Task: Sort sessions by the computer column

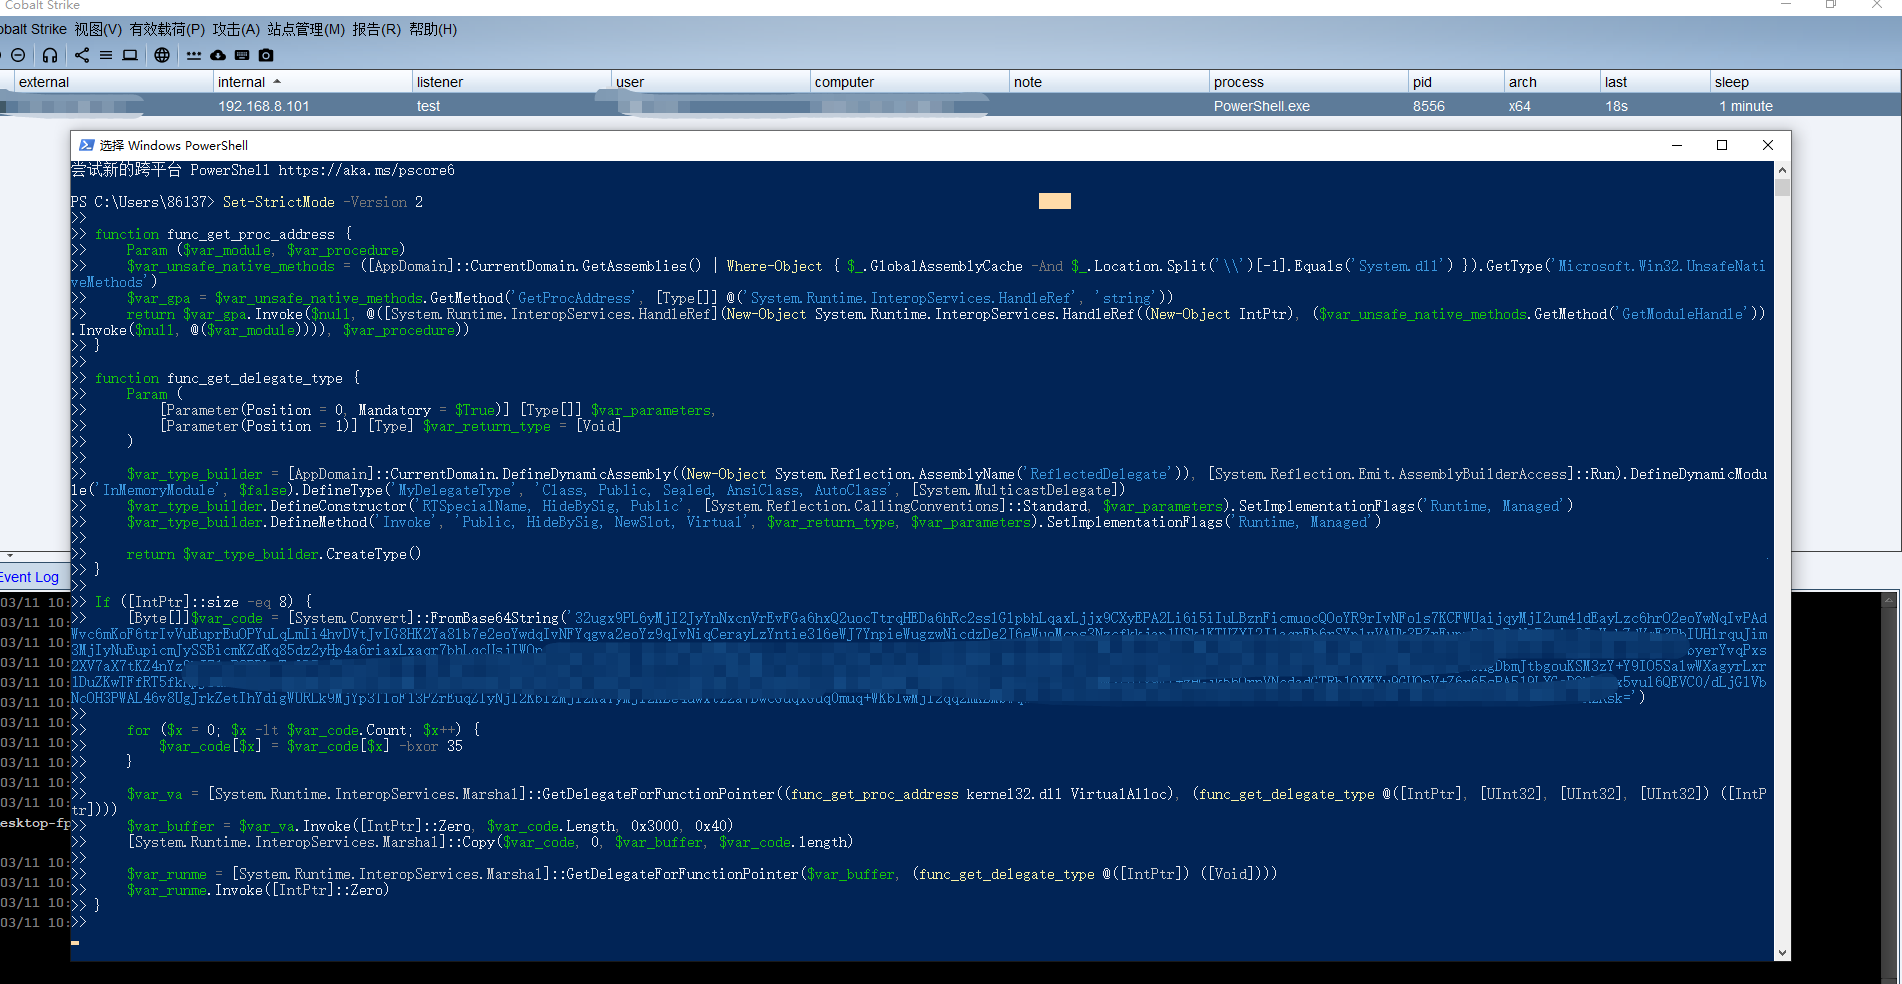Action: [x=910, y=82]
